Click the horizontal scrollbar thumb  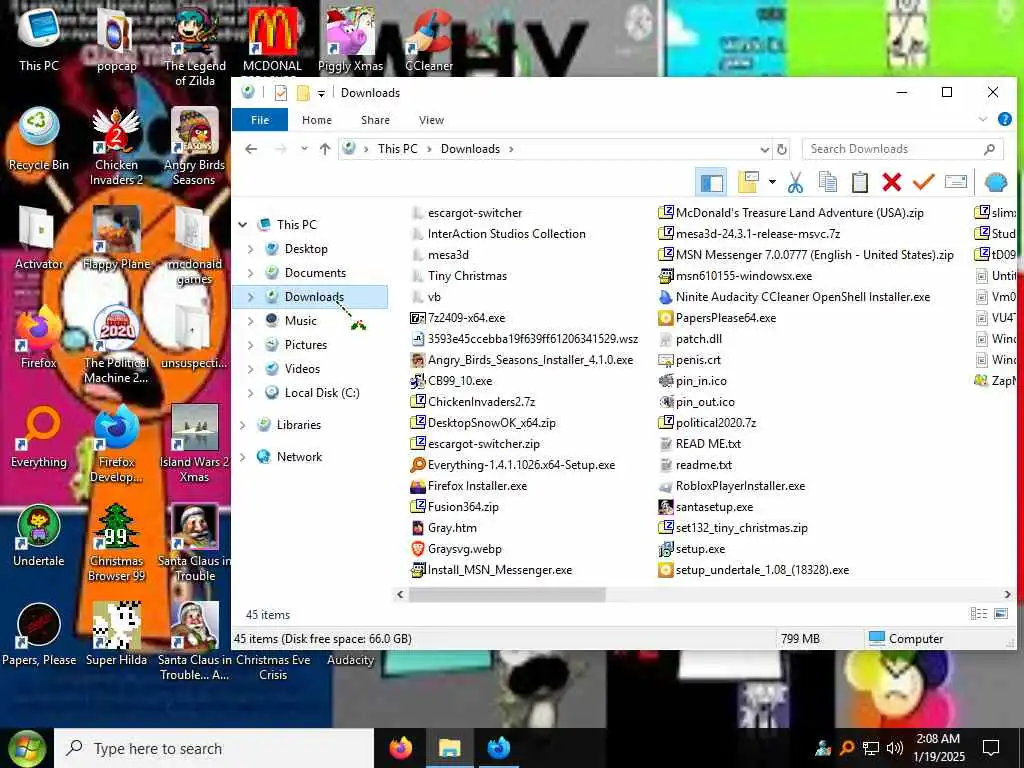click(x=507, y=594)
